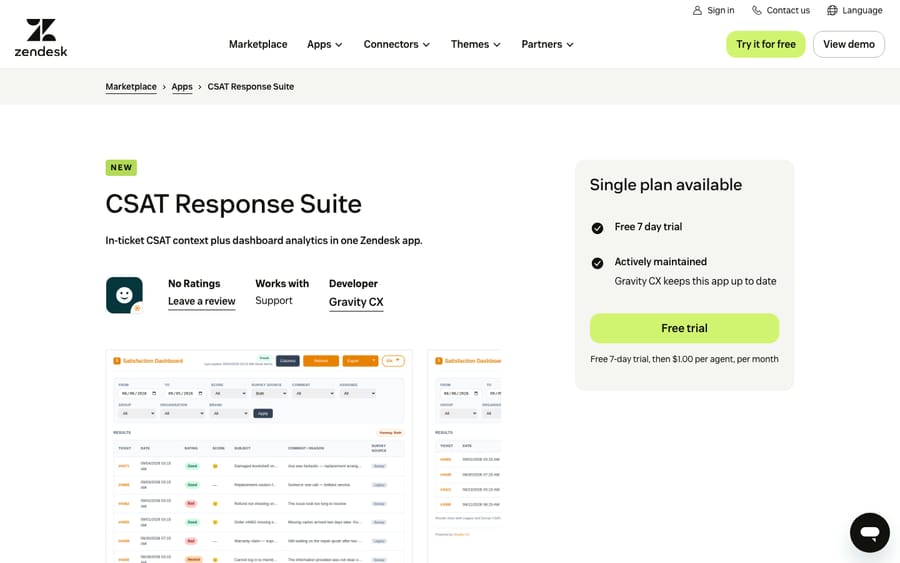Viewport: 900px width, 563px height.
Task: View the second partially shown dashboard screenshot
Action: click(464, 456)
